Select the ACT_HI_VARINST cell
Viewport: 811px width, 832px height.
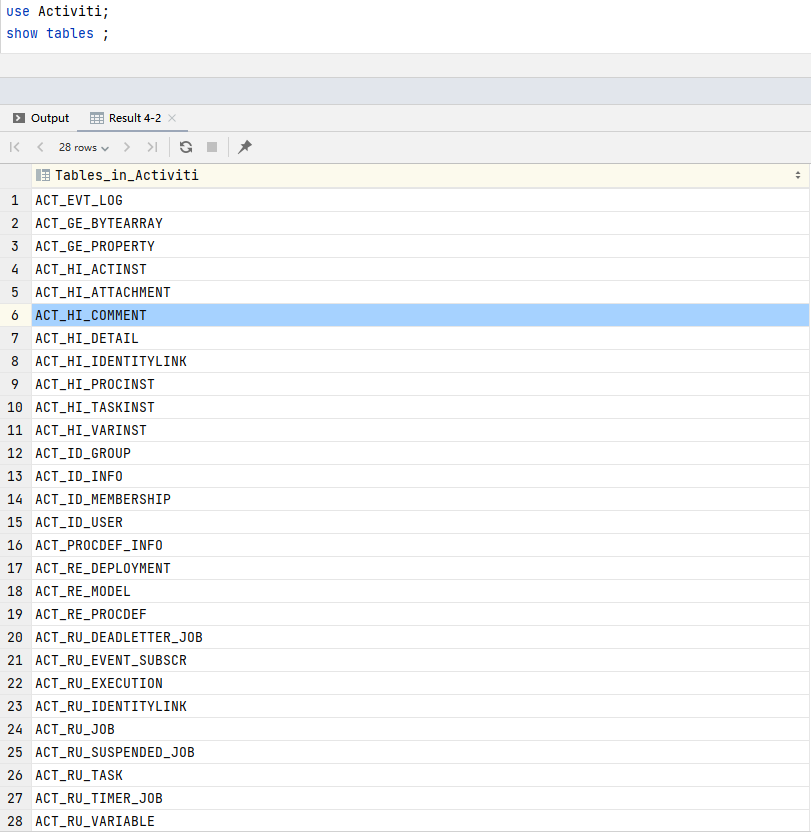tap(420, 430)
